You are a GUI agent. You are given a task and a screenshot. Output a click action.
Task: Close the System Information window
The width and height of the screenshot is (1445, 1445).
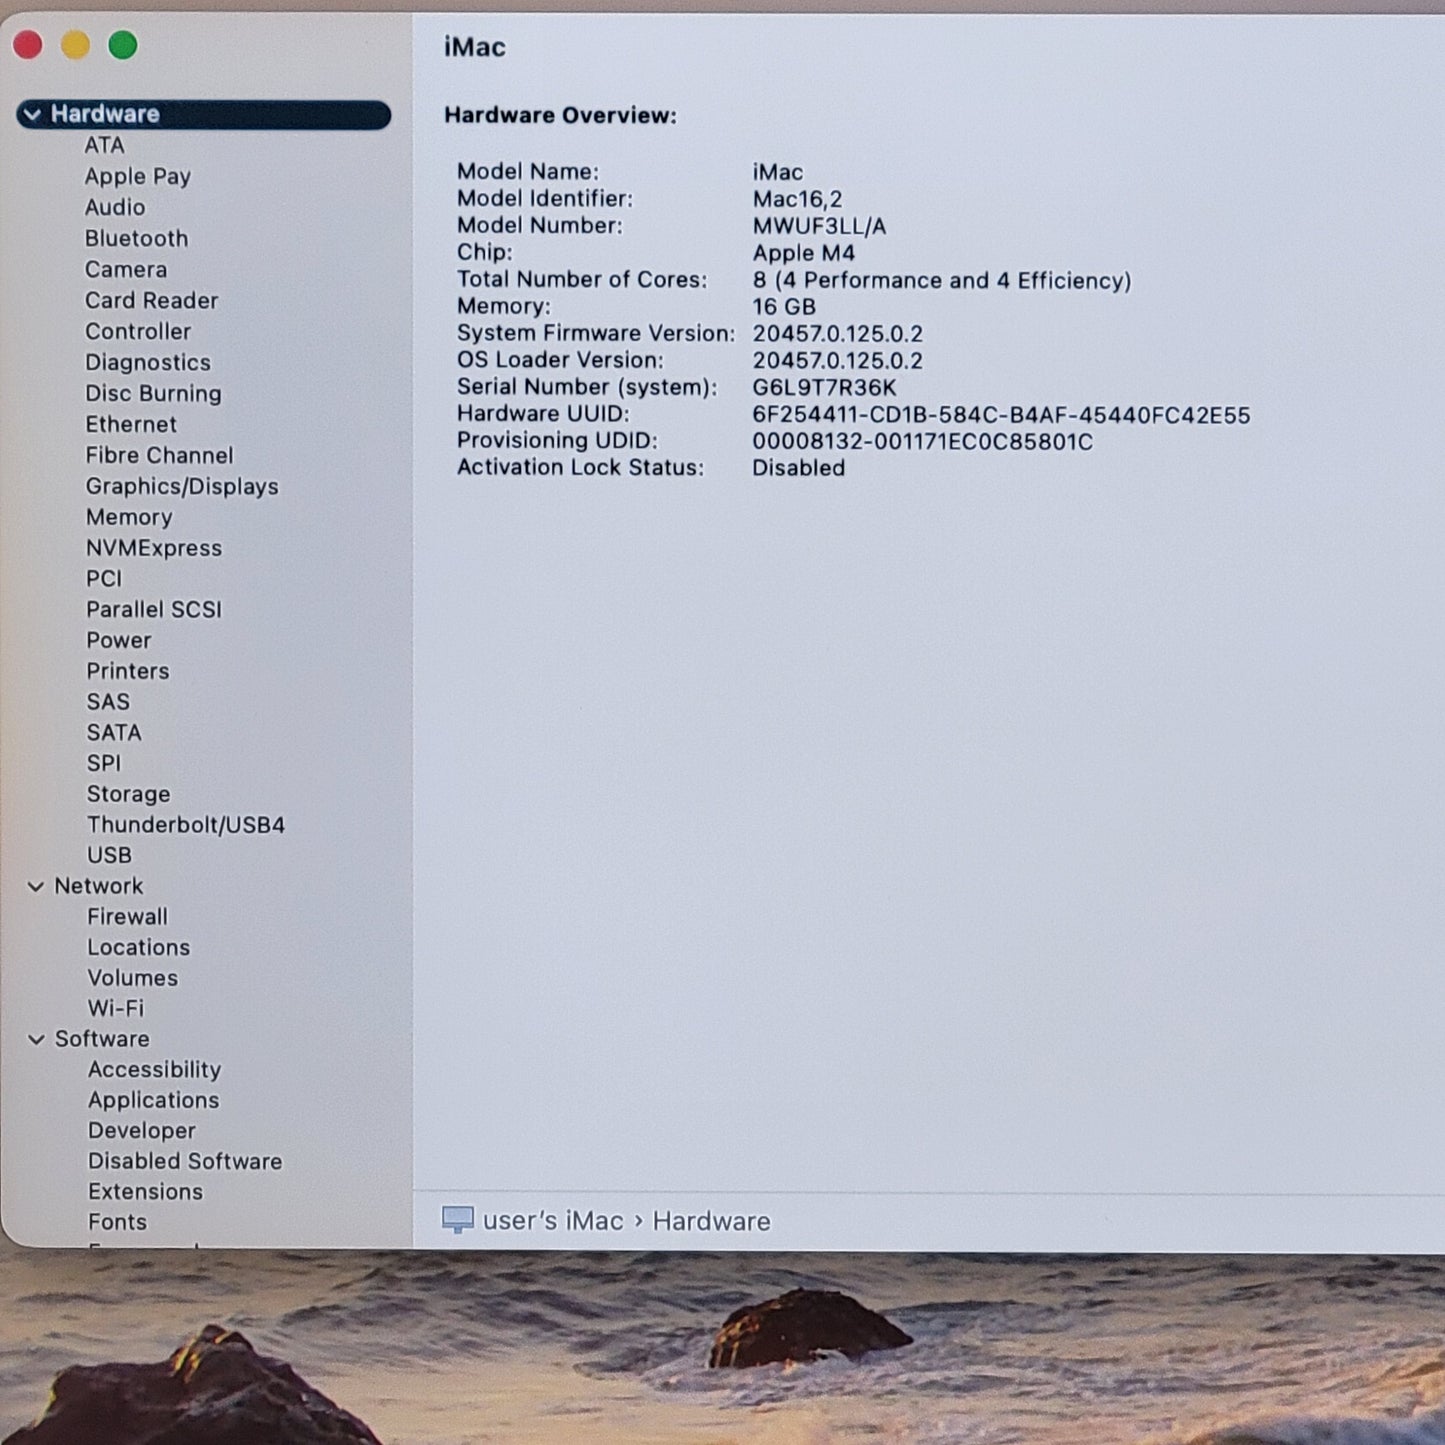click(x=28, y=45)
